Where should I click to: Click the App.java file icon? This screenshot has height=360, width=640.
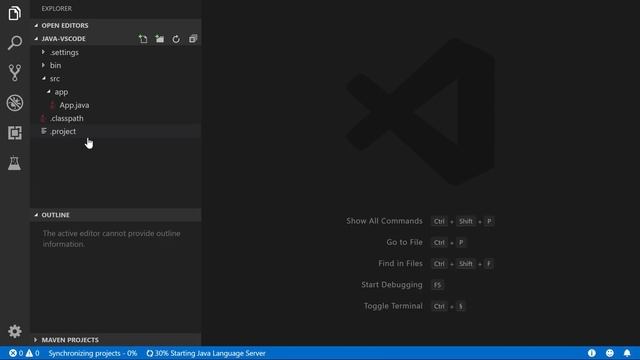[52, 105]
